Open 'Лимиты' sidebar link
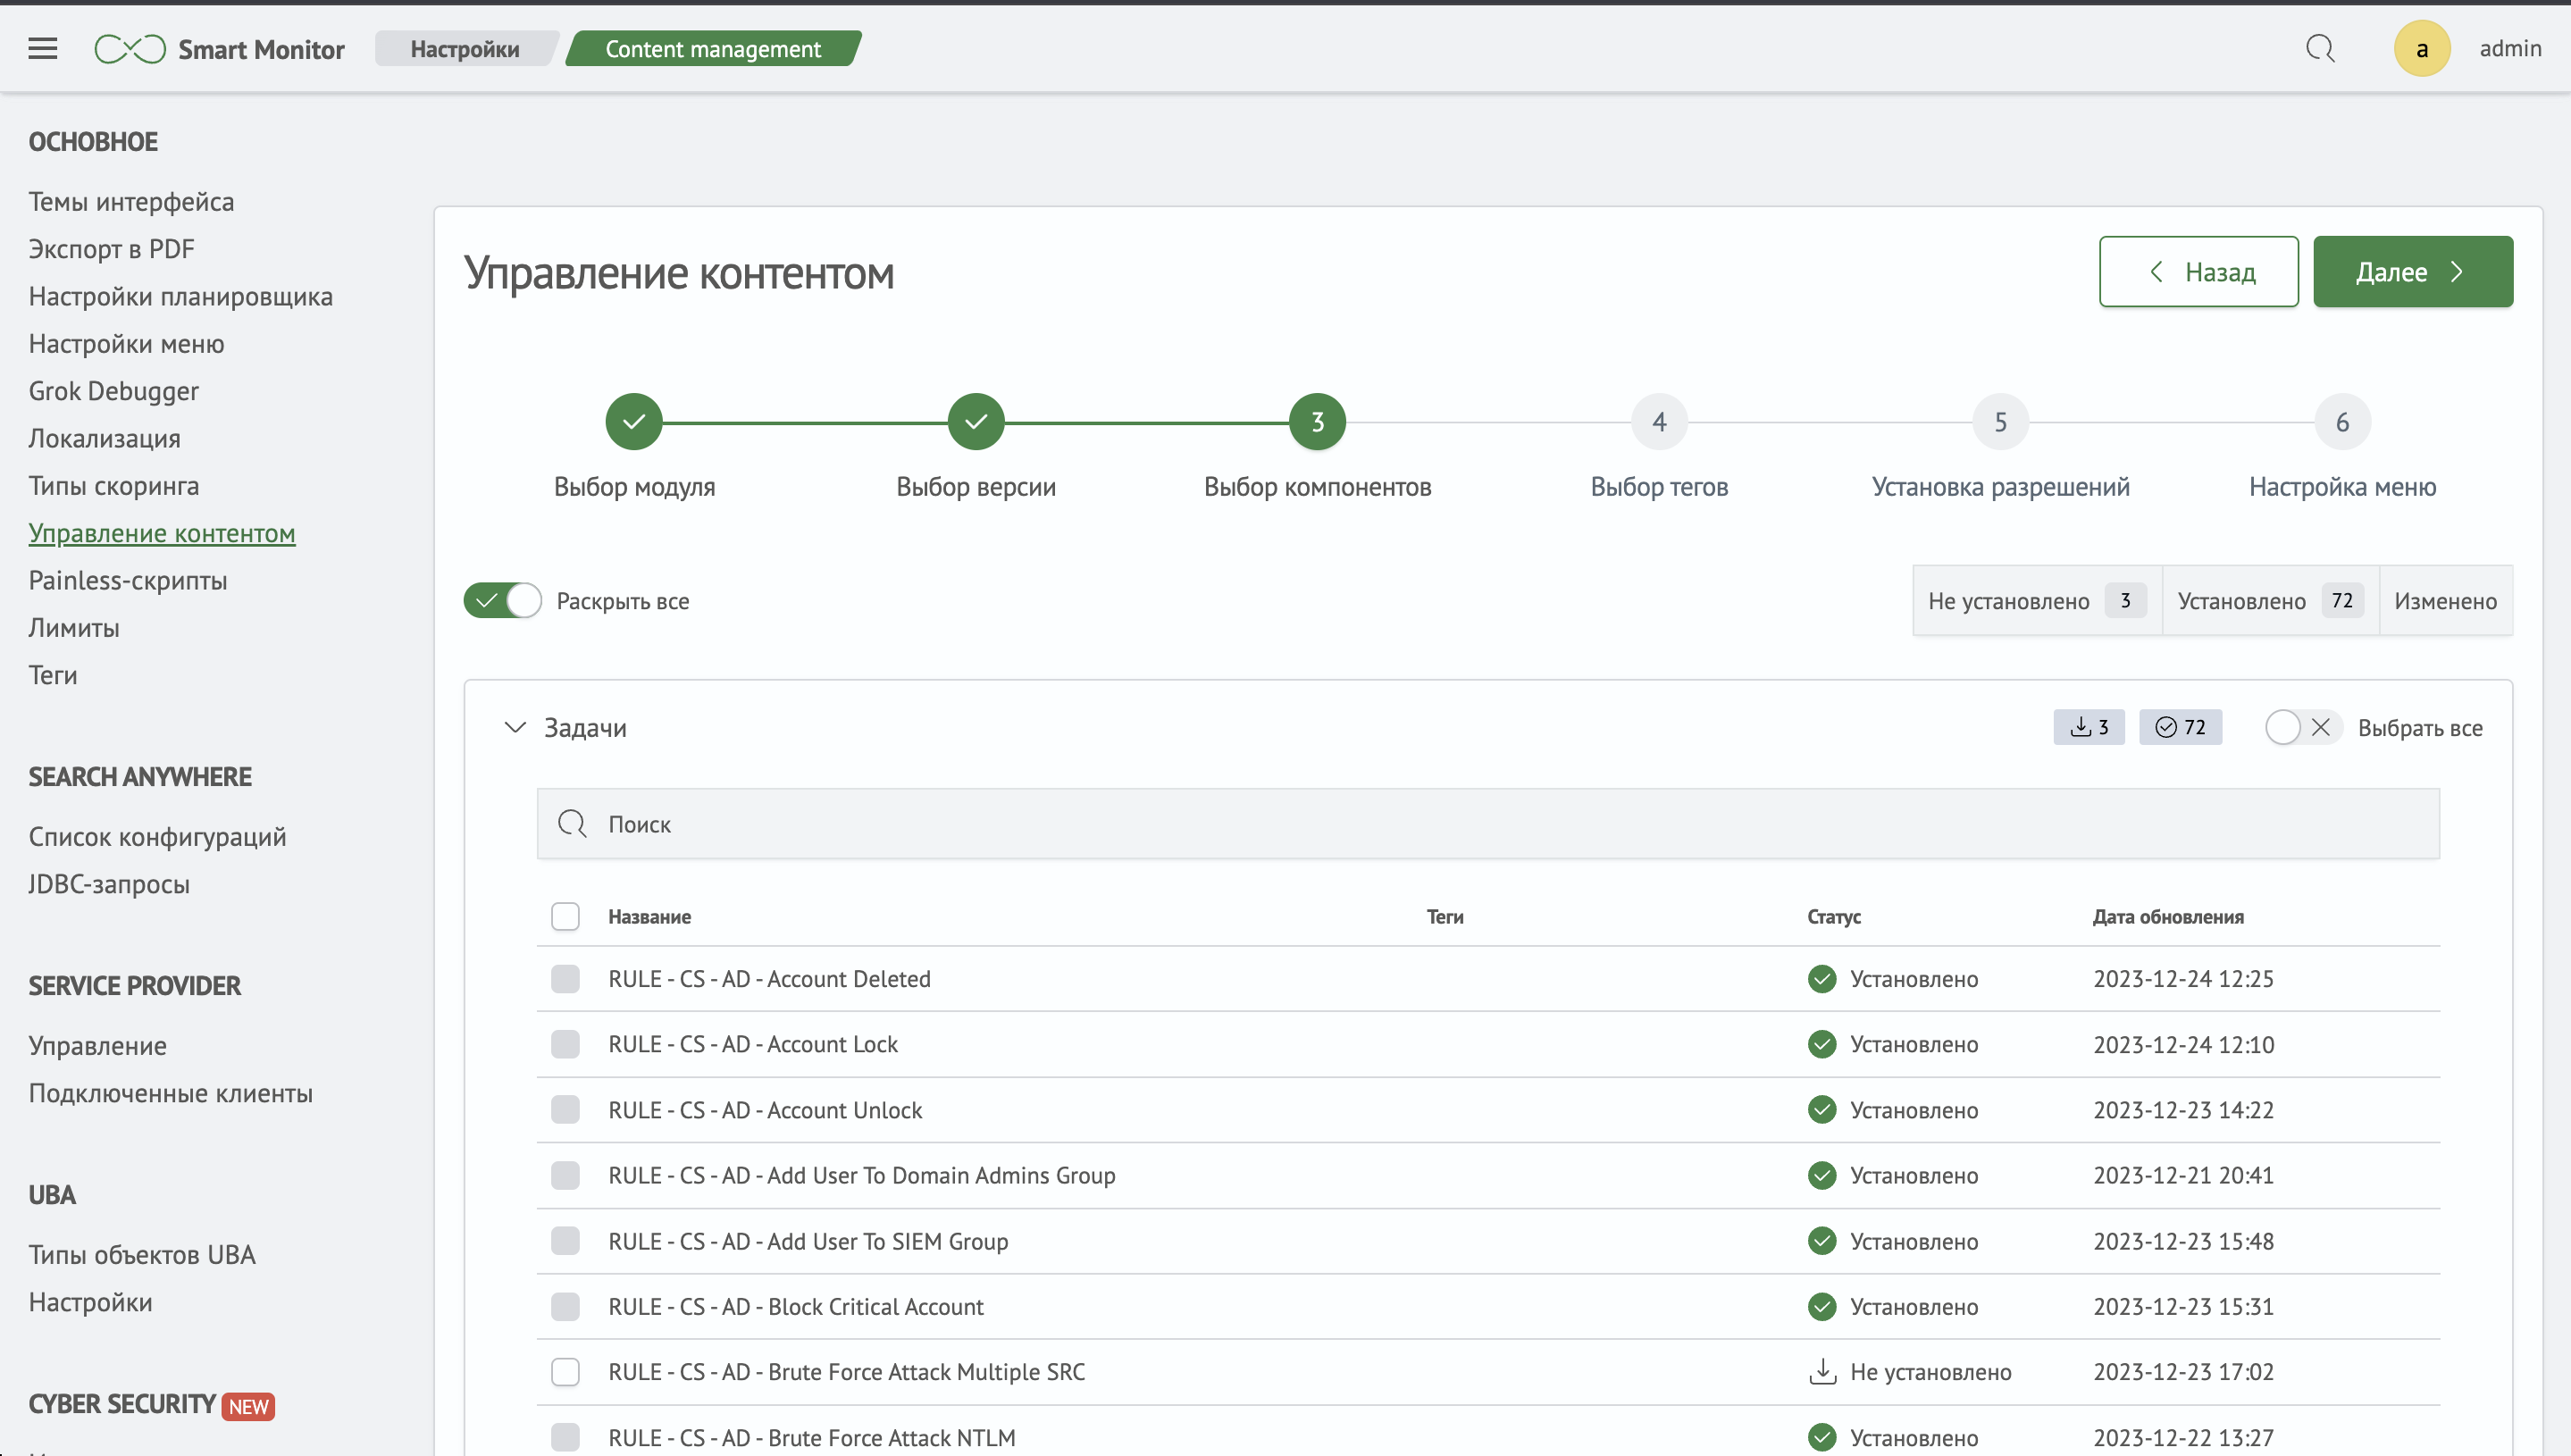 (x=74, y=628)
